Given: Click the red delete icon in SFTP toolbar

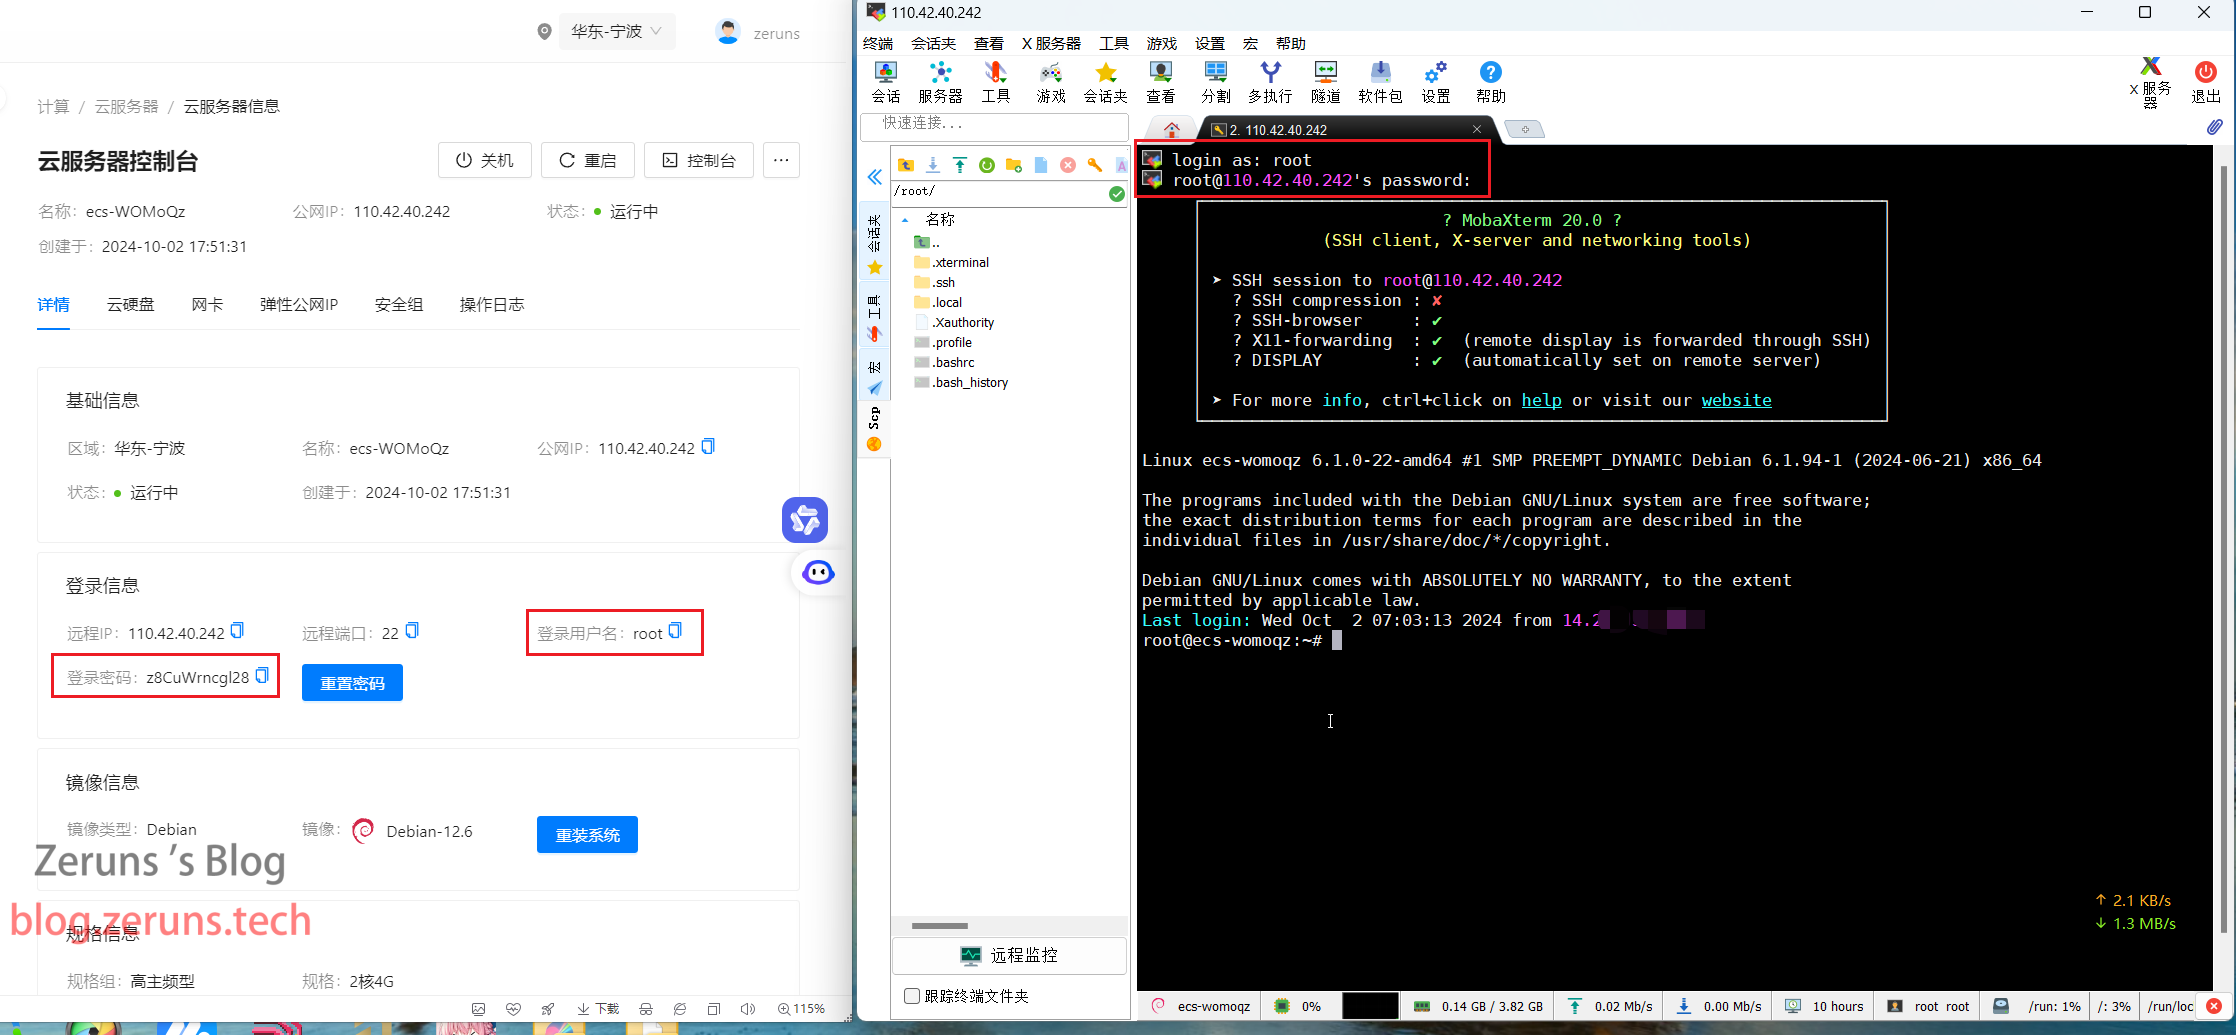Looking at the screenshot, I should click(1068, 165).
